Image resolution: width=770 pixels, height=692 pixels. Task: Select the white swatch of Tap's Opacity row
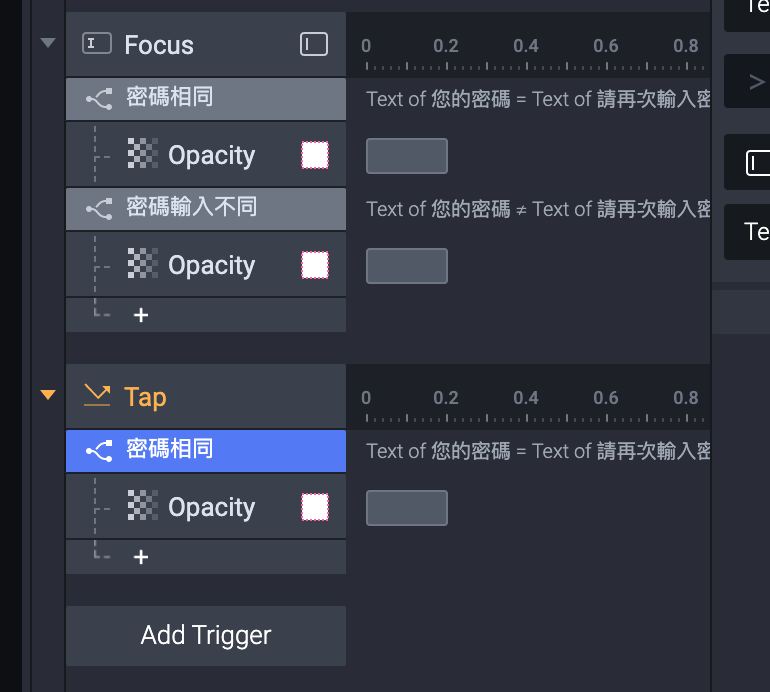pos(315,507)
